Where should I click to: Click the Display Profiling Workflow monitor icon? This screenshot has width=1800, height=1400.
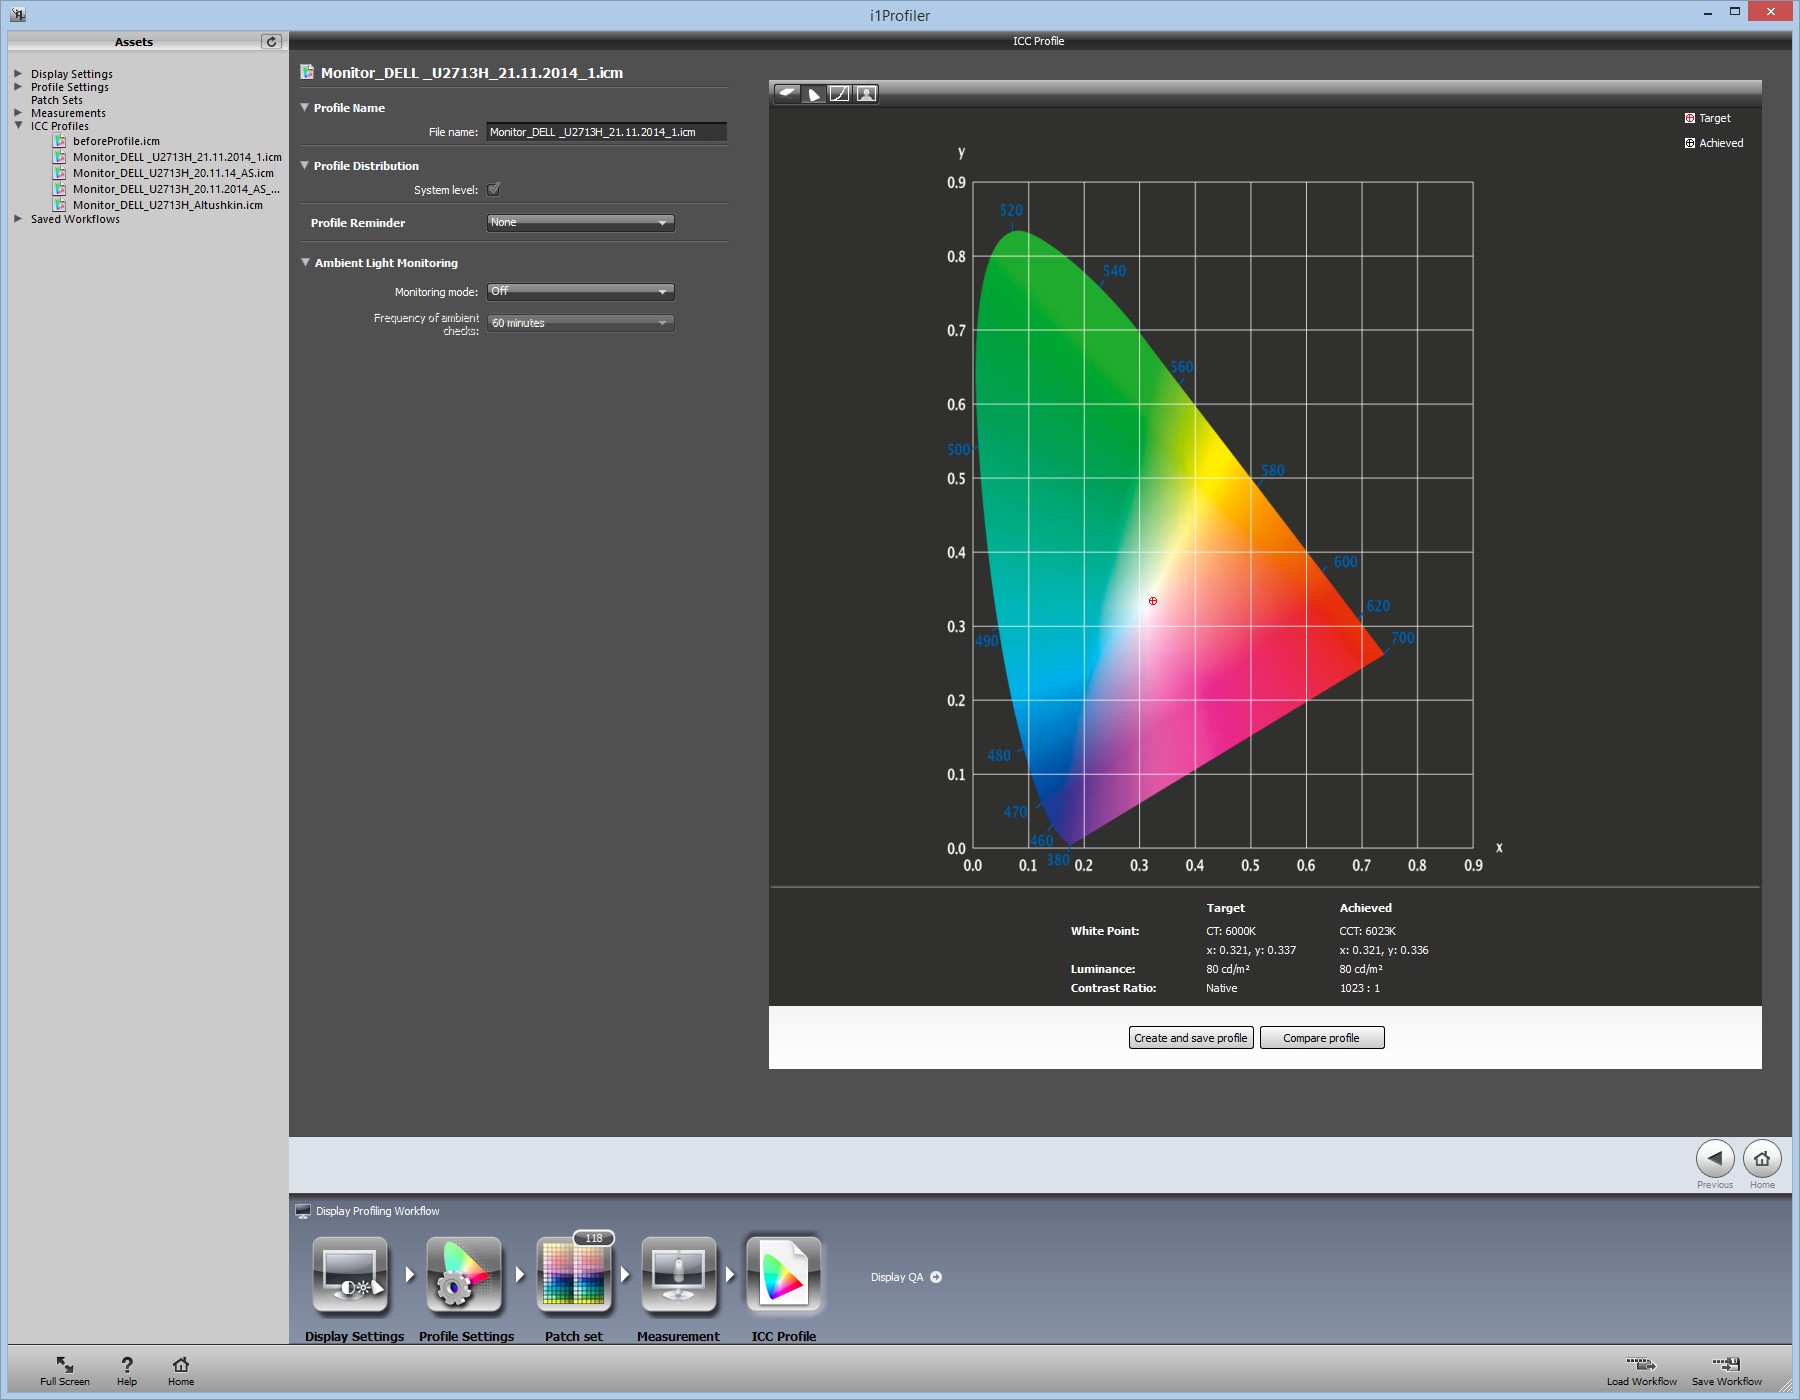303,1211
